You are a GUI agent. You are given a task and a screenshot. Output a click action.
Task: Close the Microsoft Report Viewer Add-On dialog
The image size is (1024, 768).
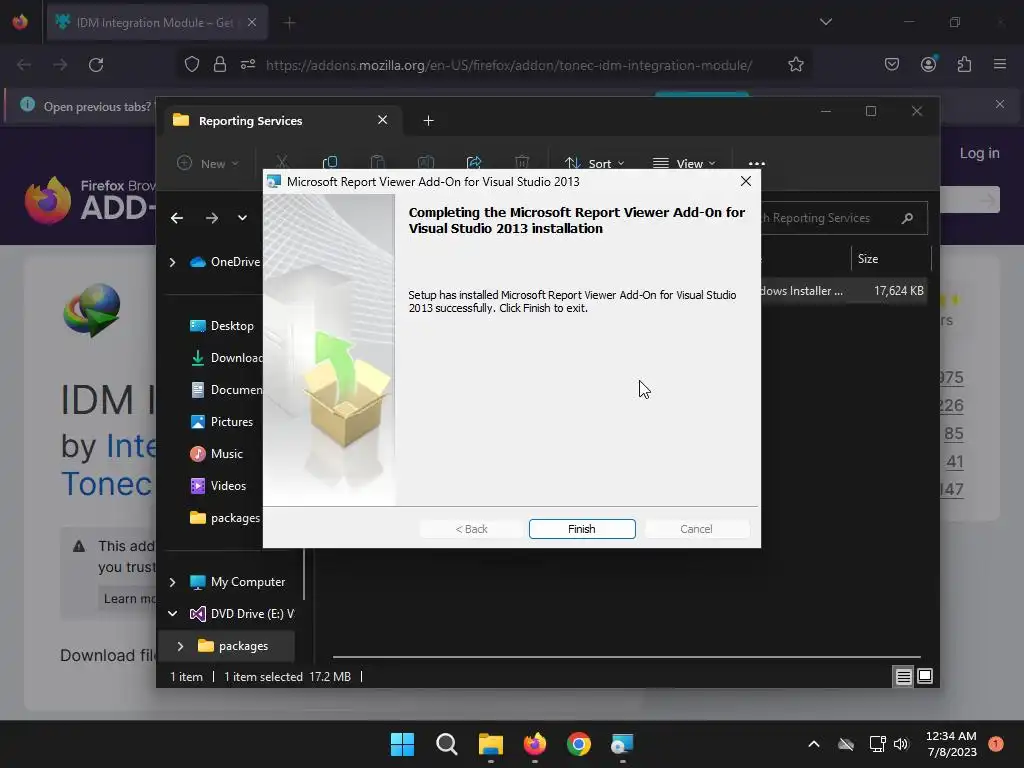(746, 182)
